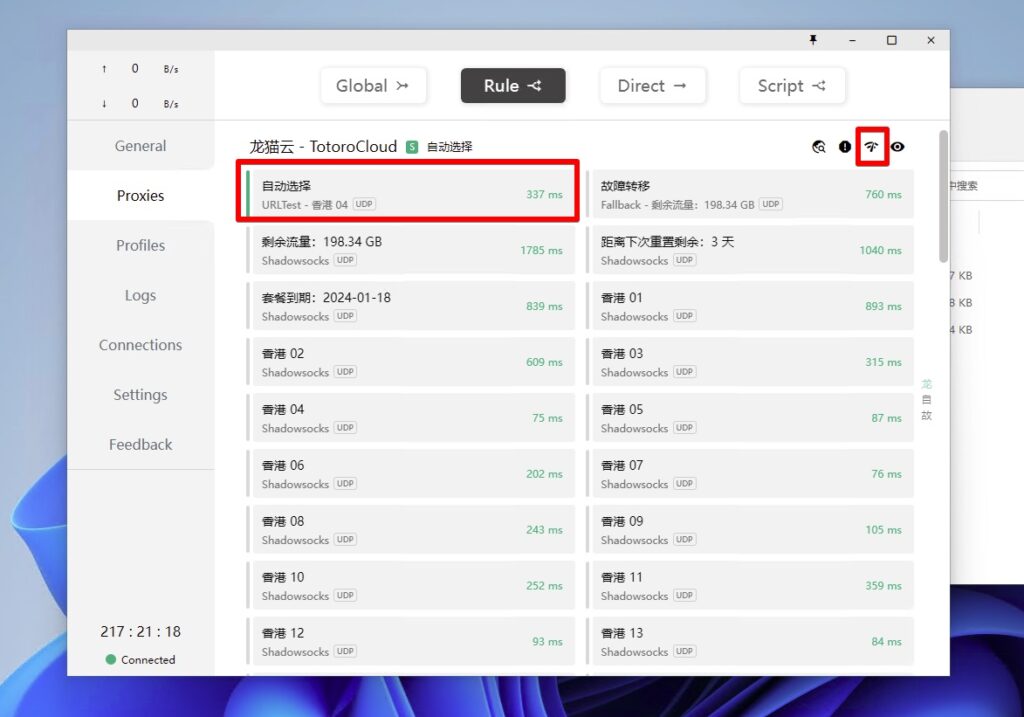Pin the window with the pushpin icon
The width and height of the screenshot is (1024, 717).
click(x=813, y=40)
